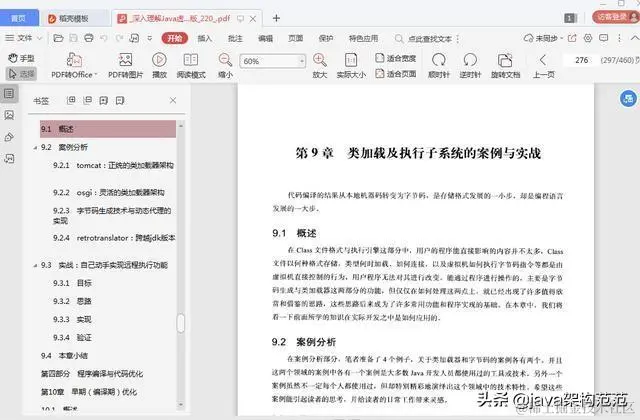
Task: Open bookmark 第四部分 程序编译与代码优化
Action: 92,374
